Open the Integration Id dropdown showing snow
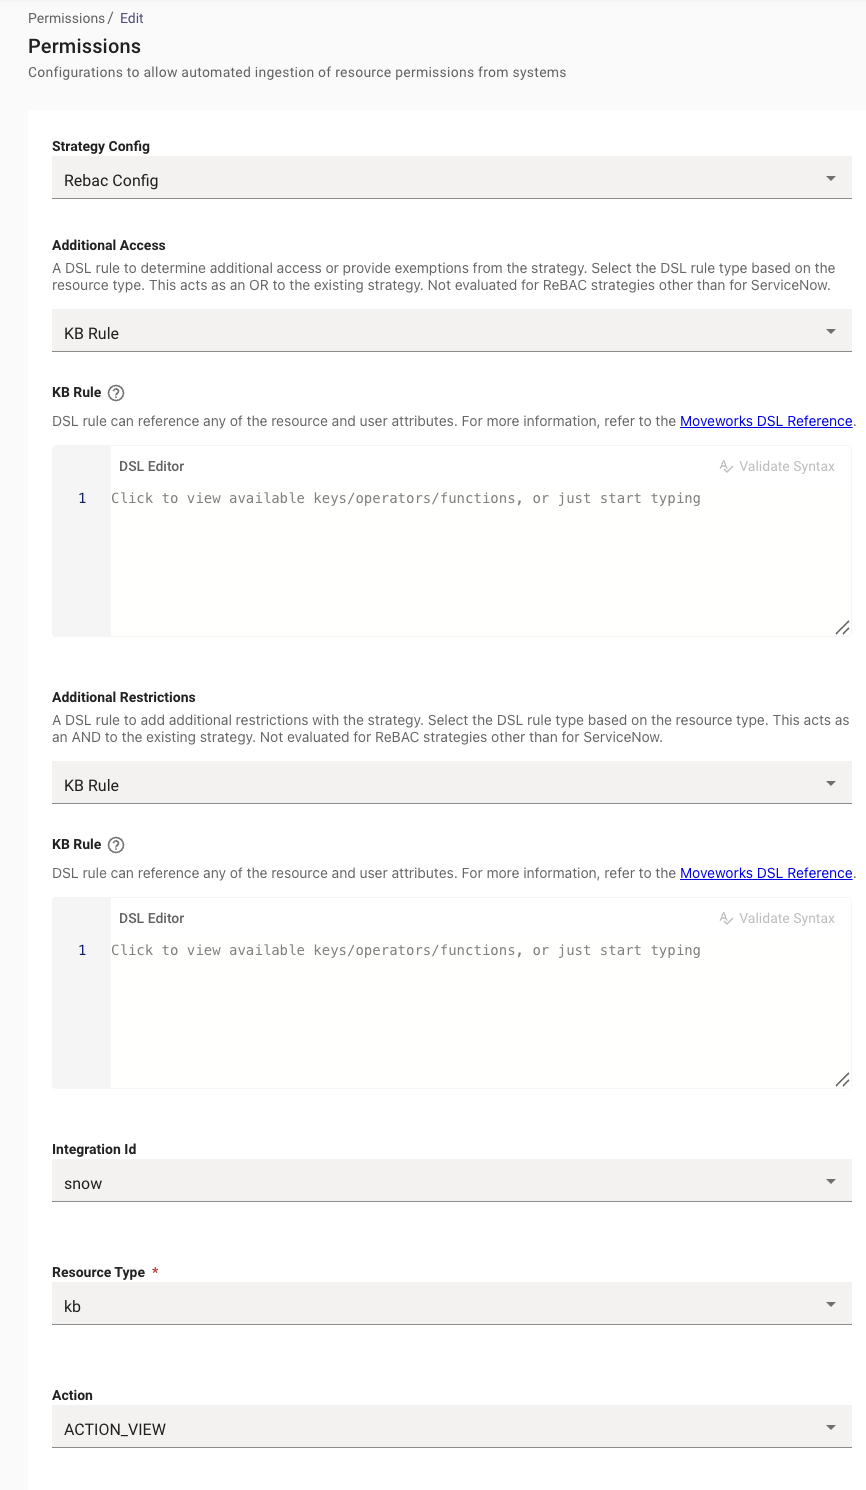Viewport: 866px width, 1490px height. coord(452,1183)
